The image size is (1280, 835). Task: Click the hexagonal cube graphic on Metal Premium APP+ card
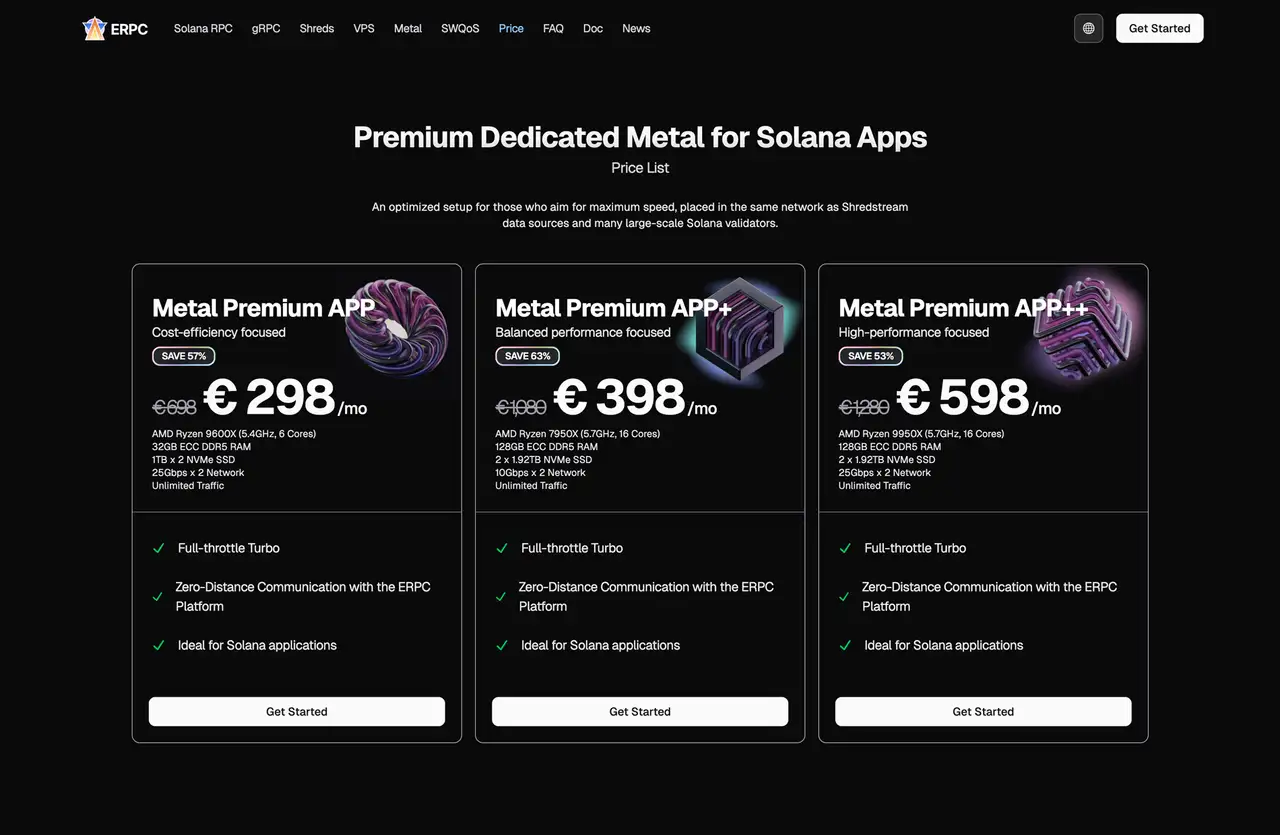pos(740,330)
